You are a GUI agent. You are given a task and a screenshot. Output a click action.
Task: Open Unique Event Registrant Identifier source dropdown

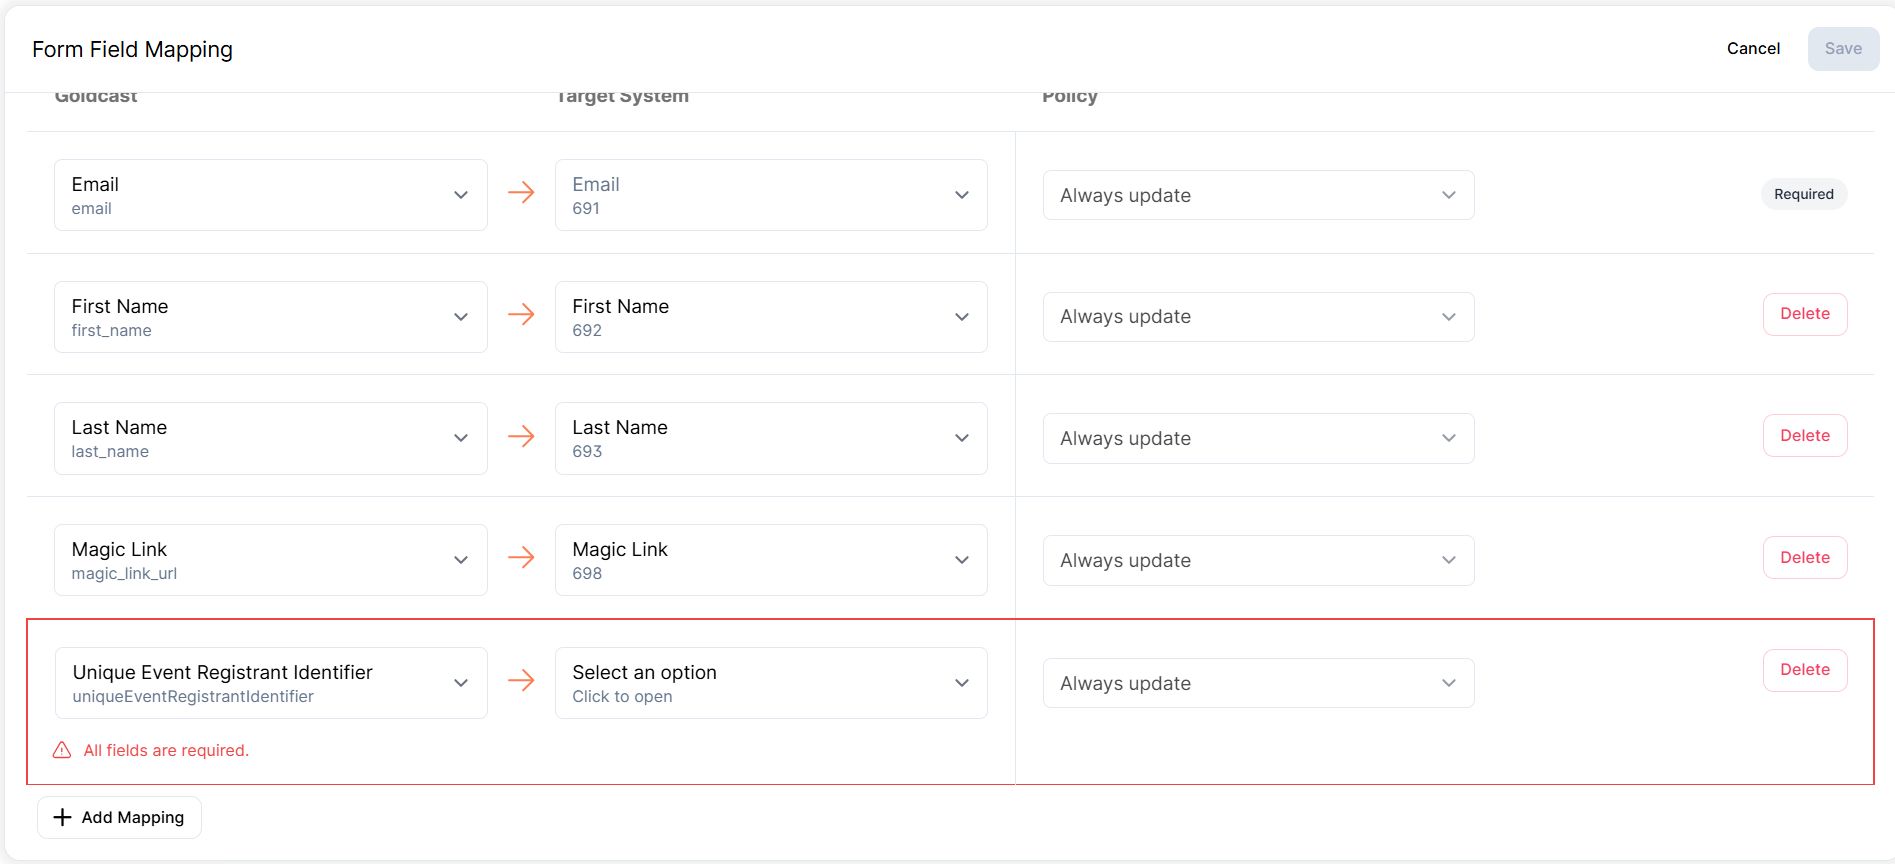click(271, 683)
